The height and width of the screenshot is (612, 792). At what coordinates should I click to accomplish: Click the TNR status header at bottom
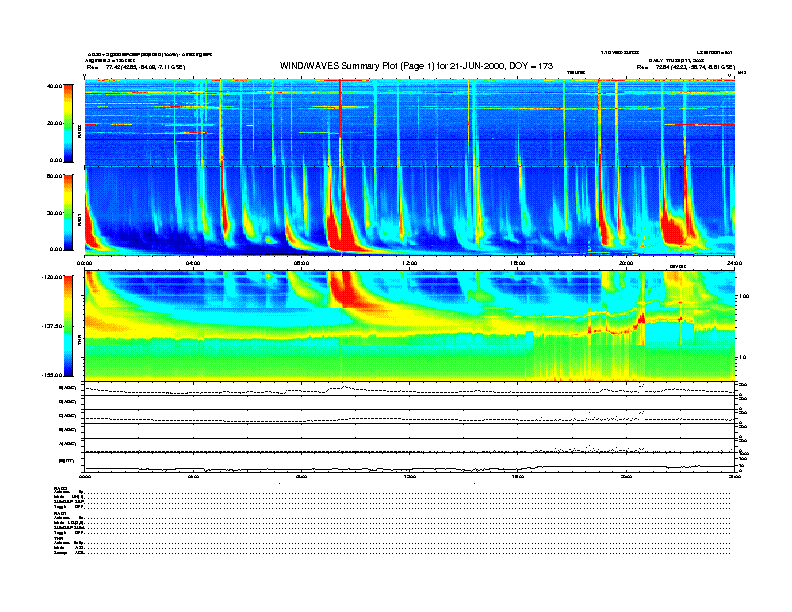60,538
